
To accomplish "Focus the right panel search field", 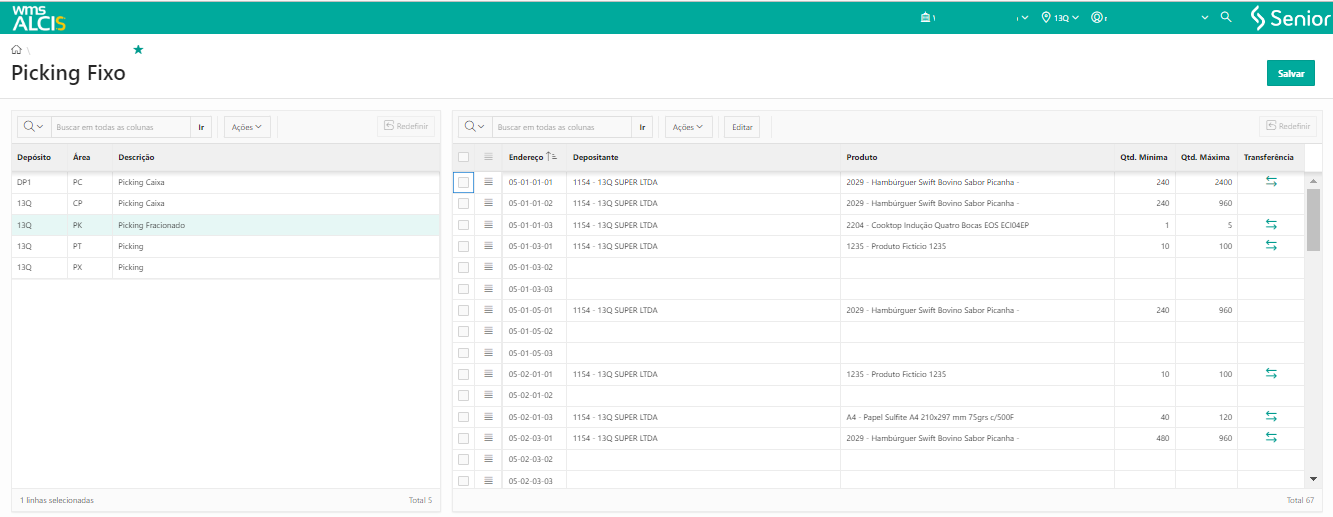I will 562,127.
